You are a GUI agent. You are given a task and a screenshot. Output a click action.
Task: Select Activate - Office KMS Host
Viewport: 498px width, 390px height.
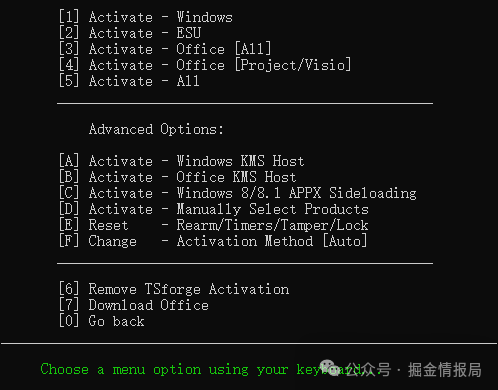click(x=178, y=177)
